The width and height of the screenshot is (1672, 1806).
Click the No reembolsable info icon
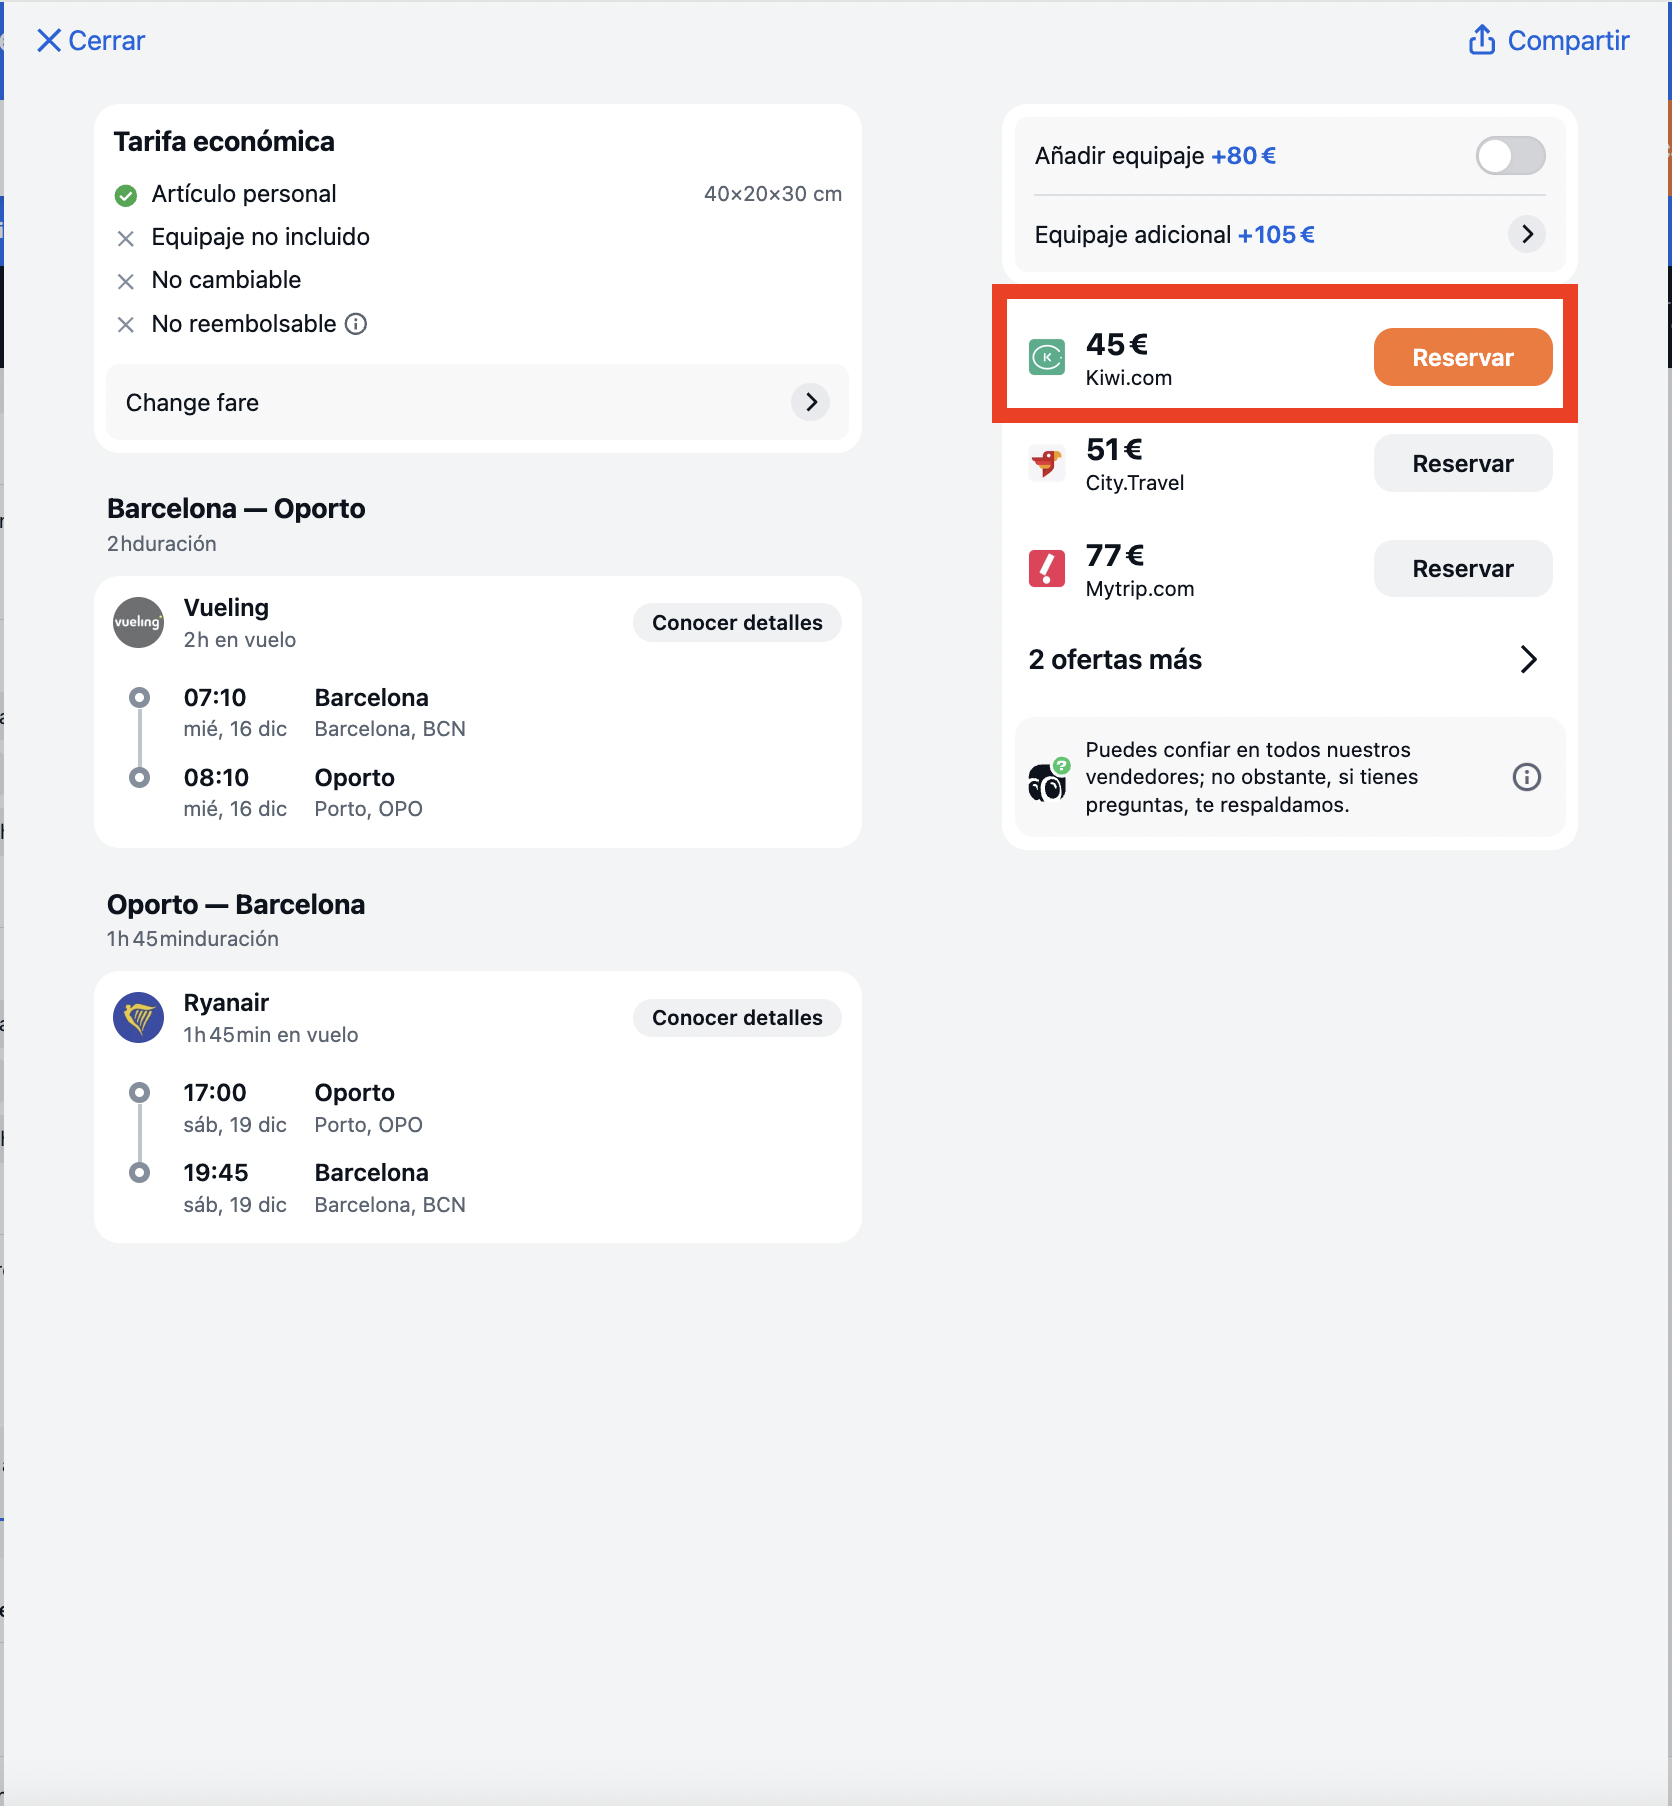356,324
